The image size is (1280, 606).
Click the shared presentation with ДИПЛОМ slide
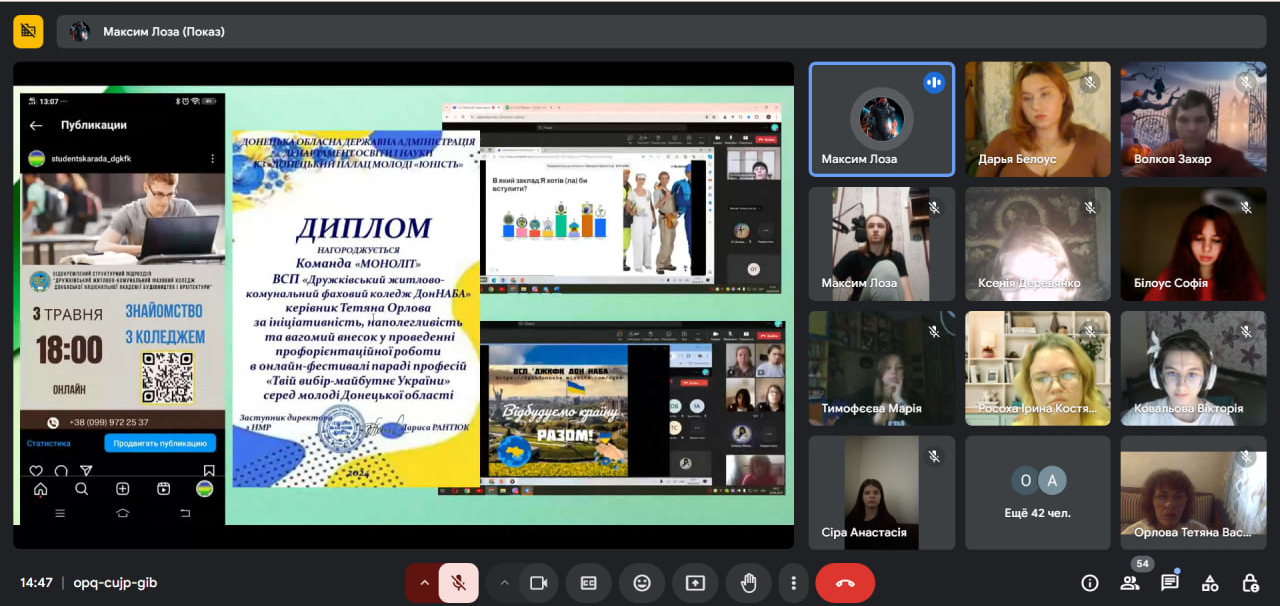[x=403, y=305]
